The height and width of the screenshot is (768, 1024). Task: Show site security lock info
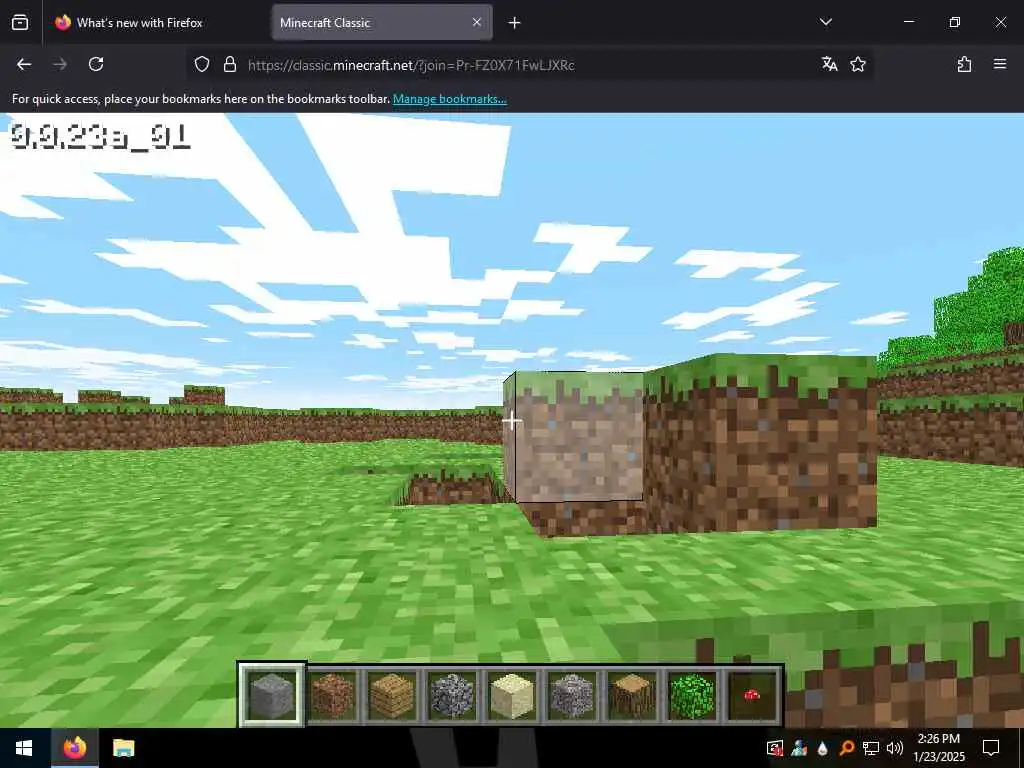[230, 64]
